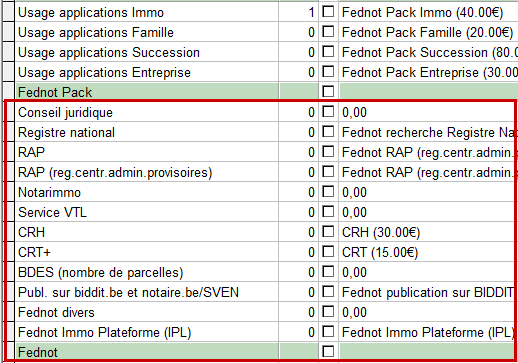The height and width of the screenshot is (363, 518).
Task: Select the green Fednot group row
Action: click(260, 352)
